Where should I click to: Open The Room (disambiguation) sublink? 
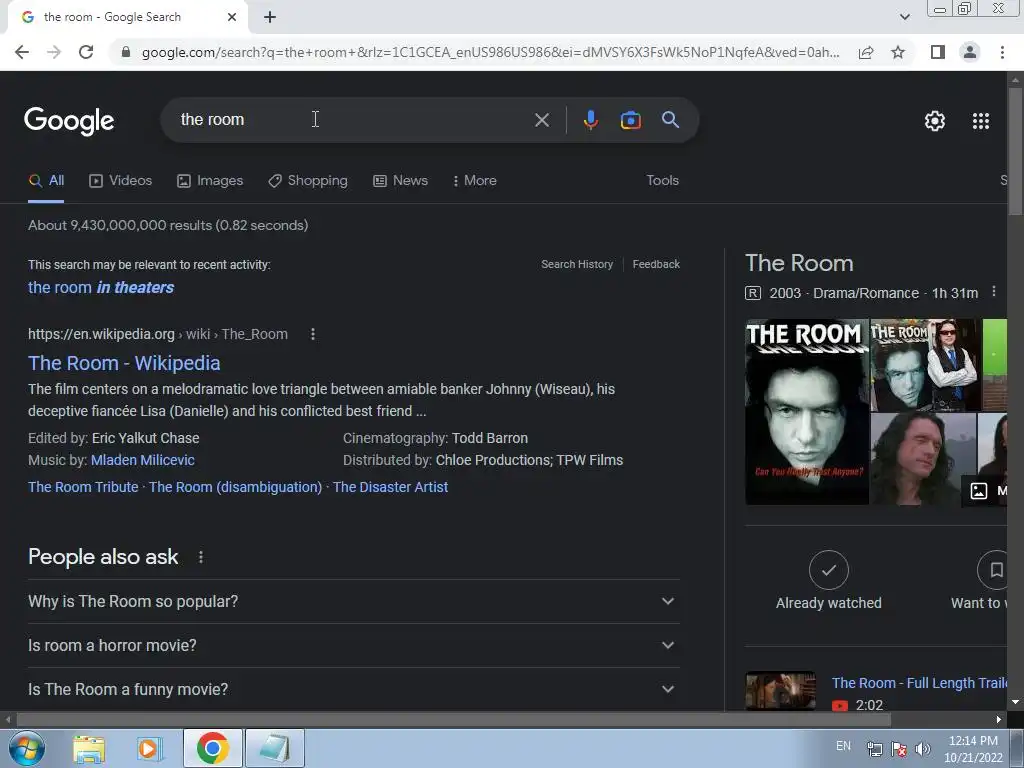[235, 487]
